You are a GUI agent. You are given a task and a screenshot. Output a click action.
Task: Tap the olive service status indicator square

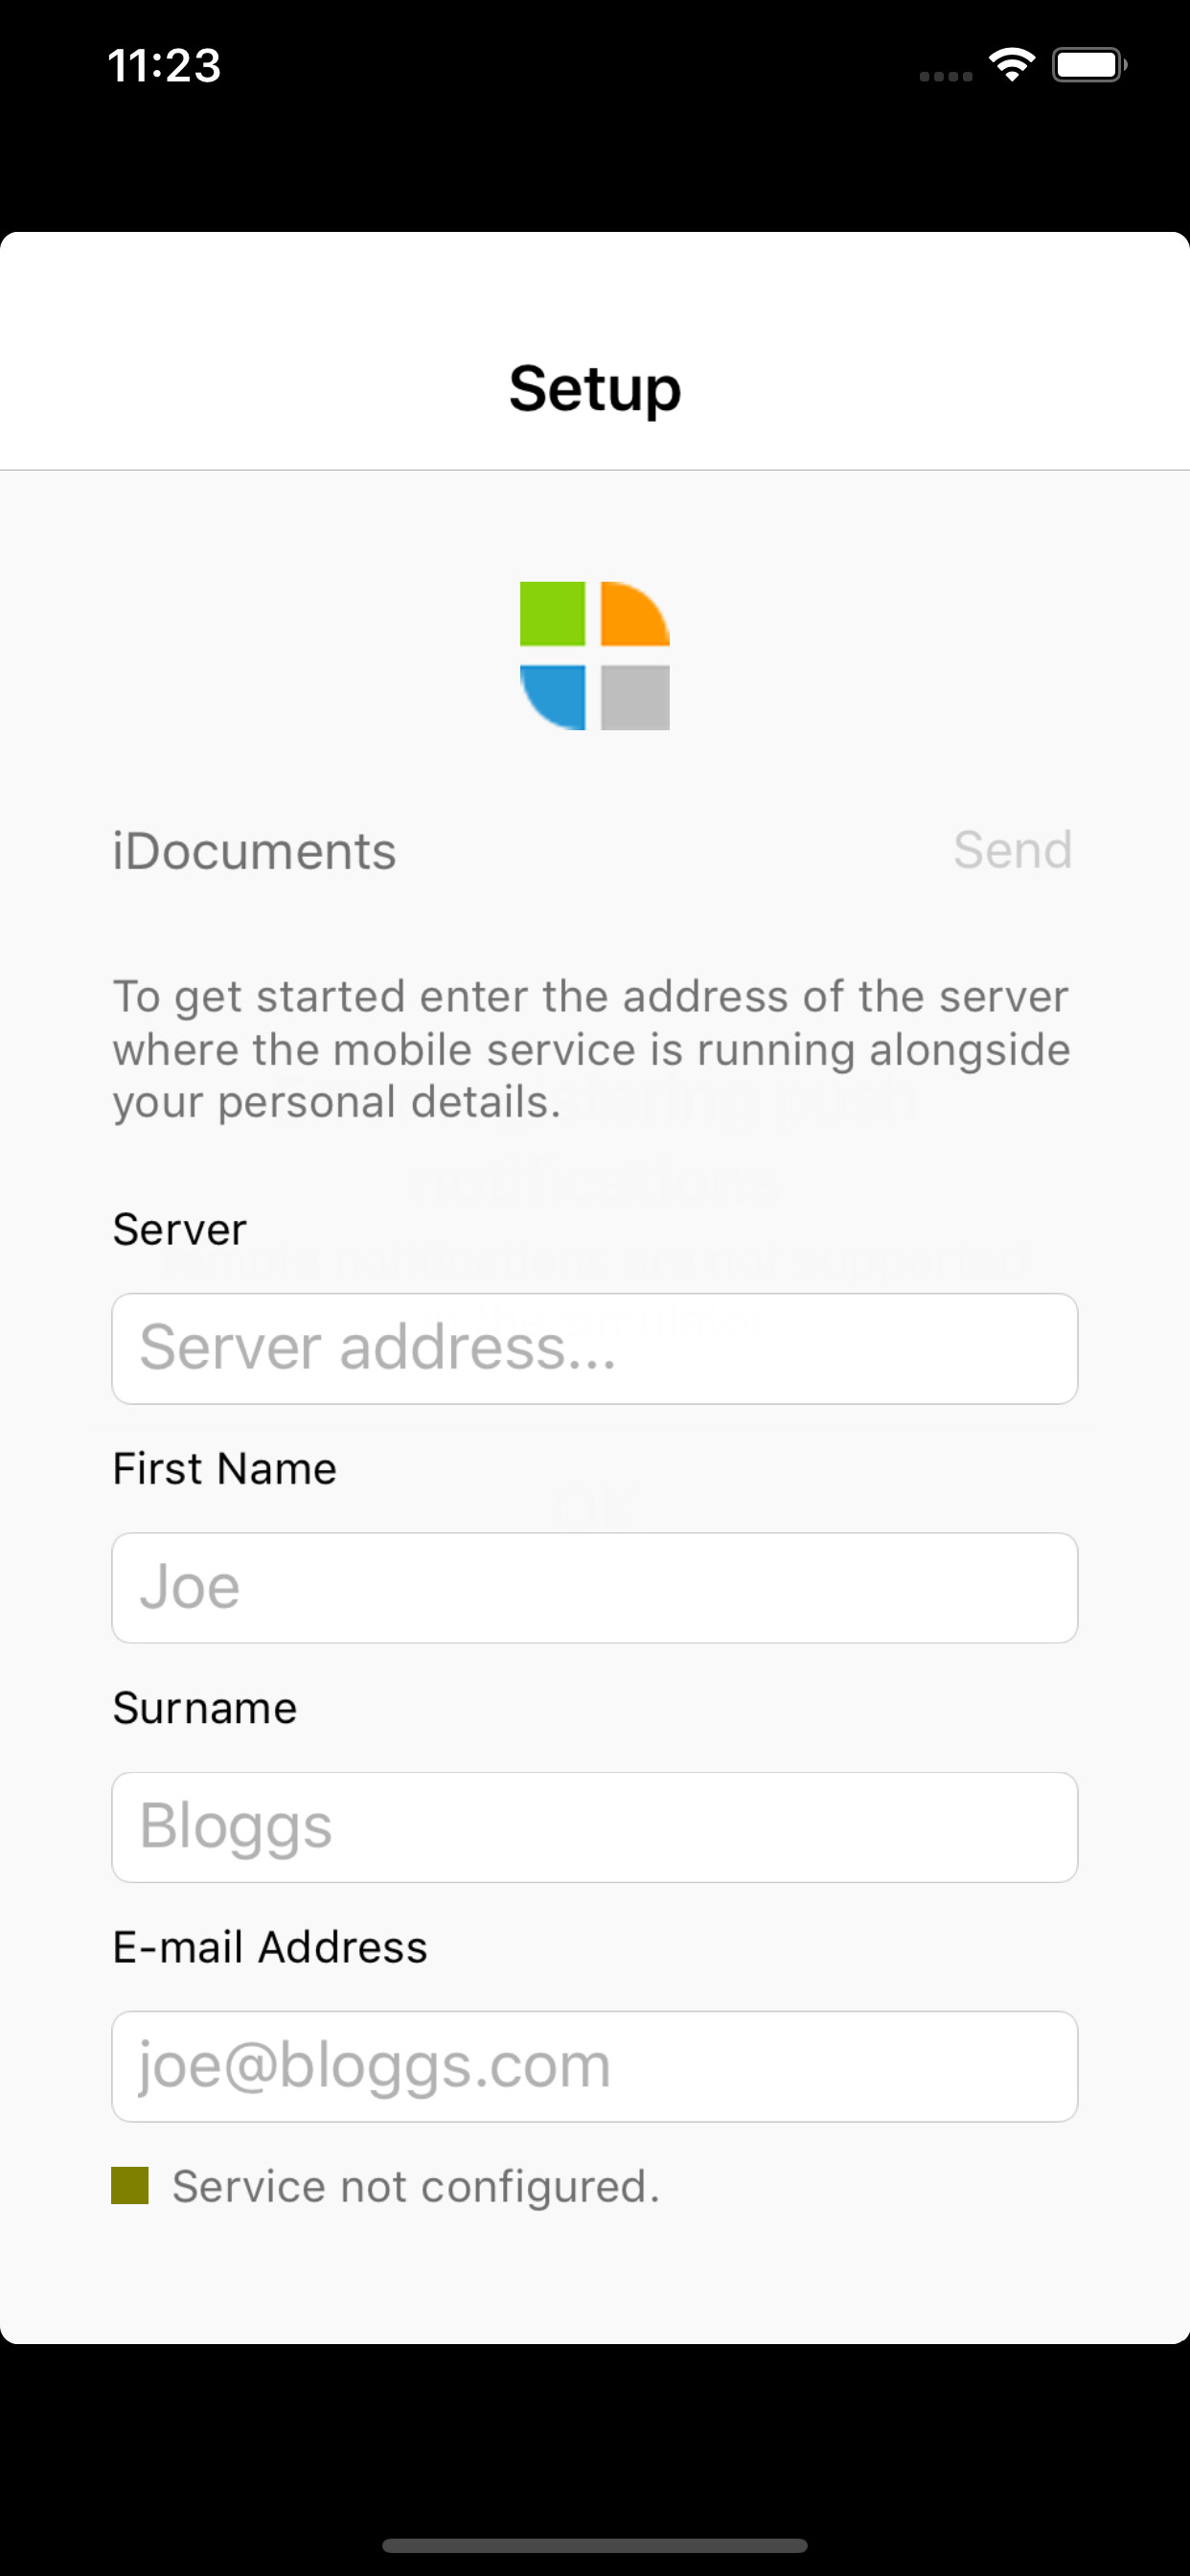pyautogui.click(x=130, y=2185)
